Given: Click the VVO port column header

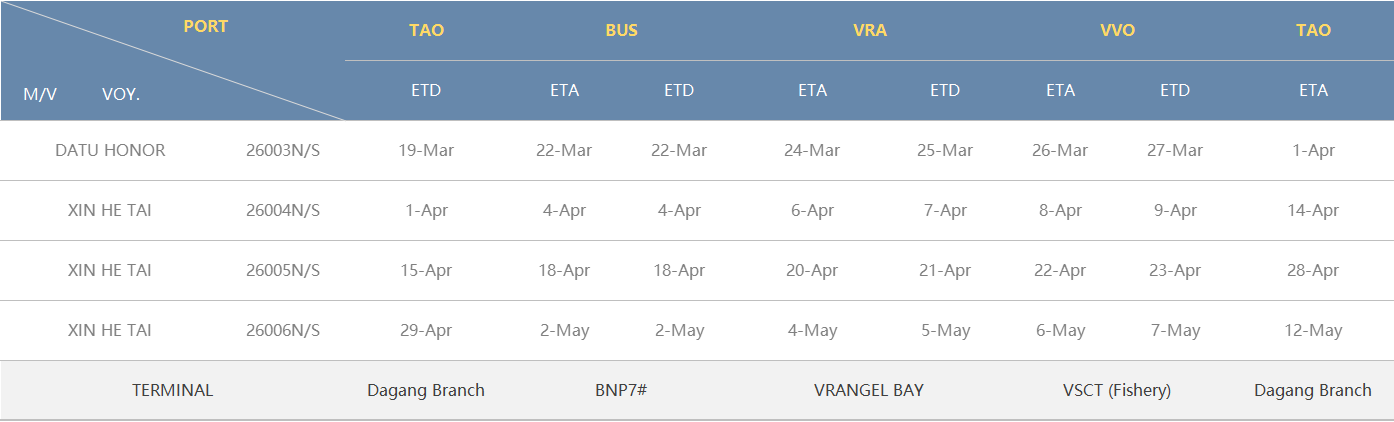Looking at the screenshot, I should click(x=1117, y=30).
